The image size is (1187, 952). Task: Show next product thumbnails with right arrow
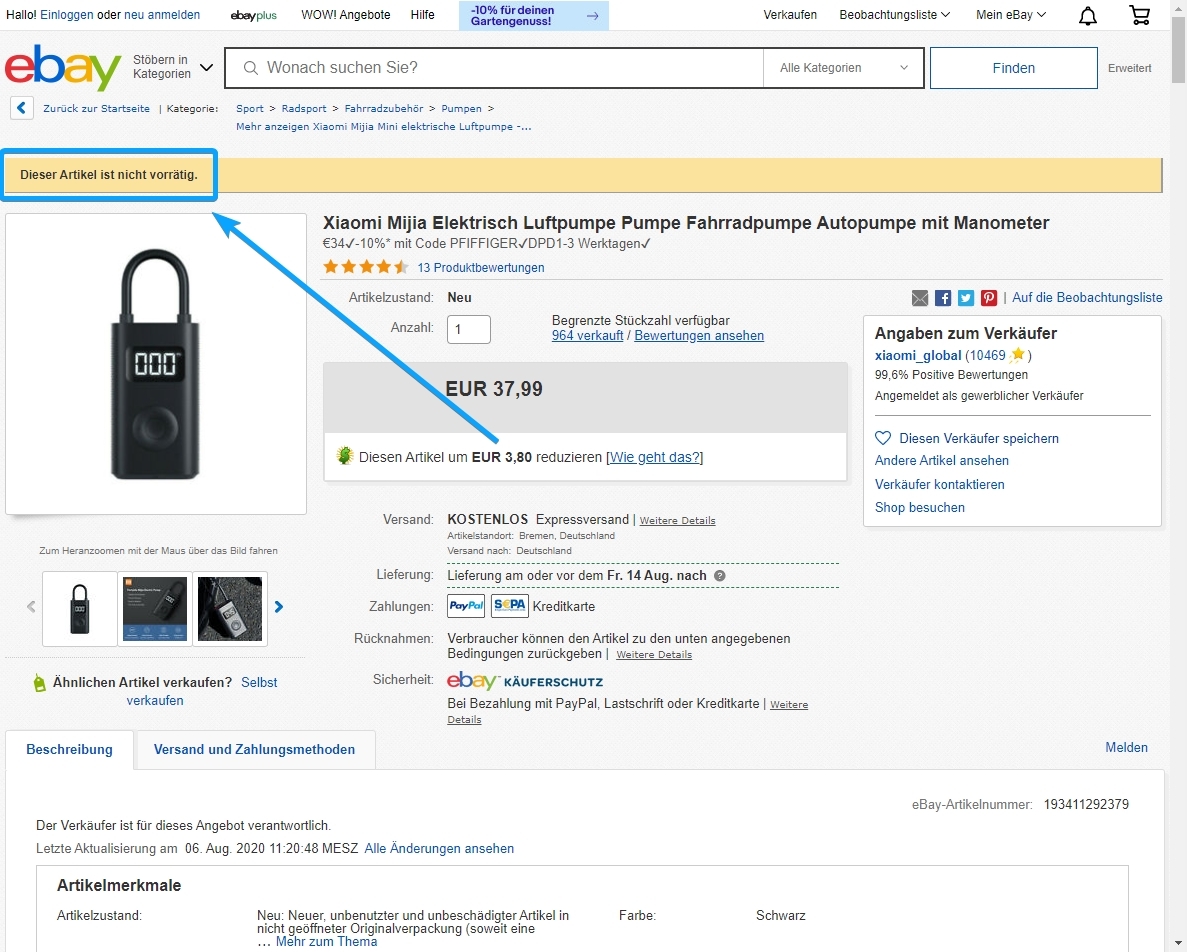(279, 607)
